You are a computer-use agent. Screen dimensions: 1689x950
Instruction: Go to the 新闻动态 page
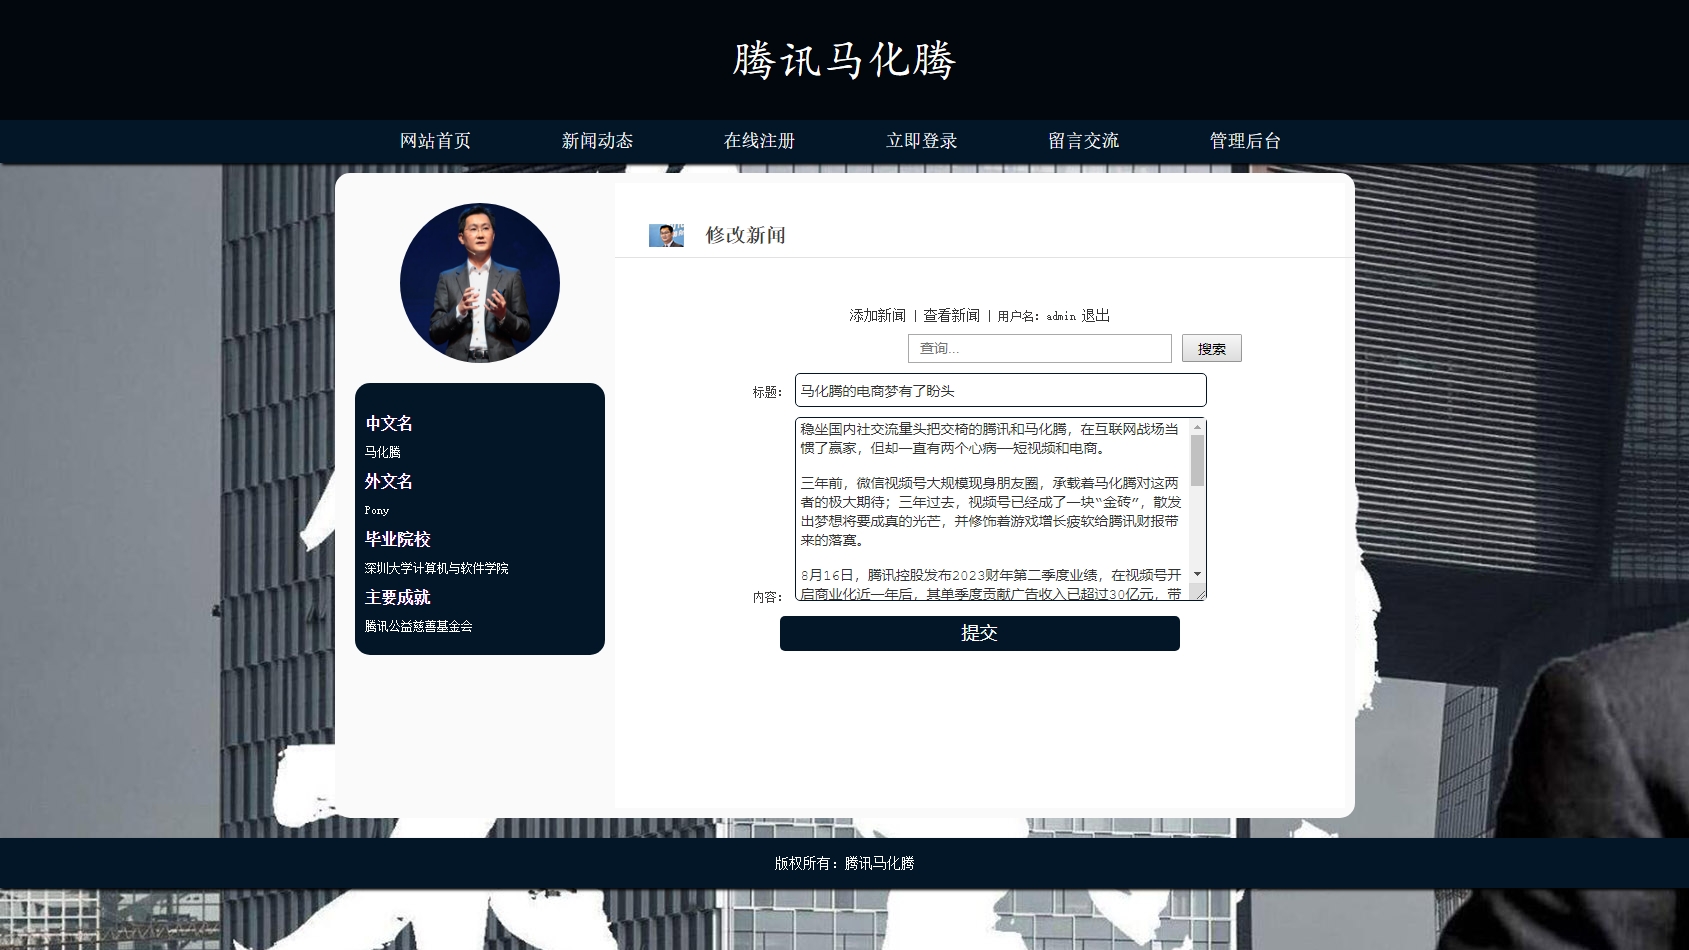[x=597, y=141]
